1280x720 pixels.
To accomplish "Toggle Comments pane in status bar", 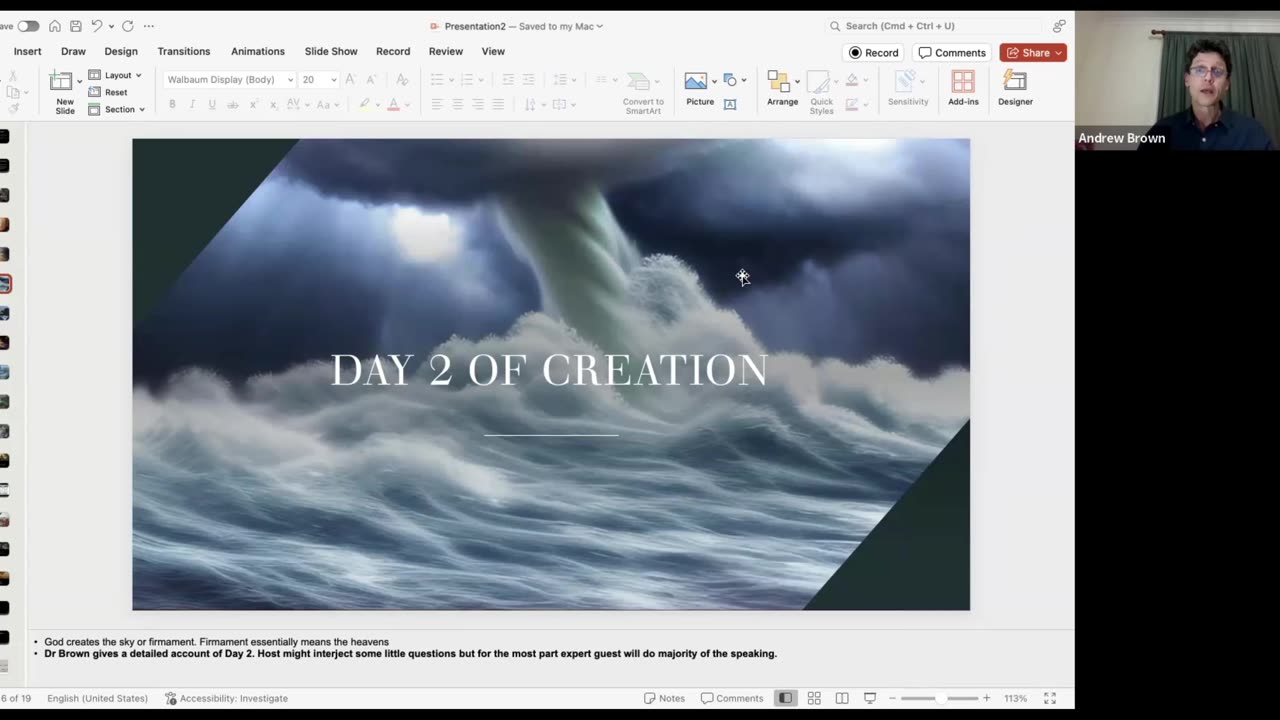I will tap(732, 698).
